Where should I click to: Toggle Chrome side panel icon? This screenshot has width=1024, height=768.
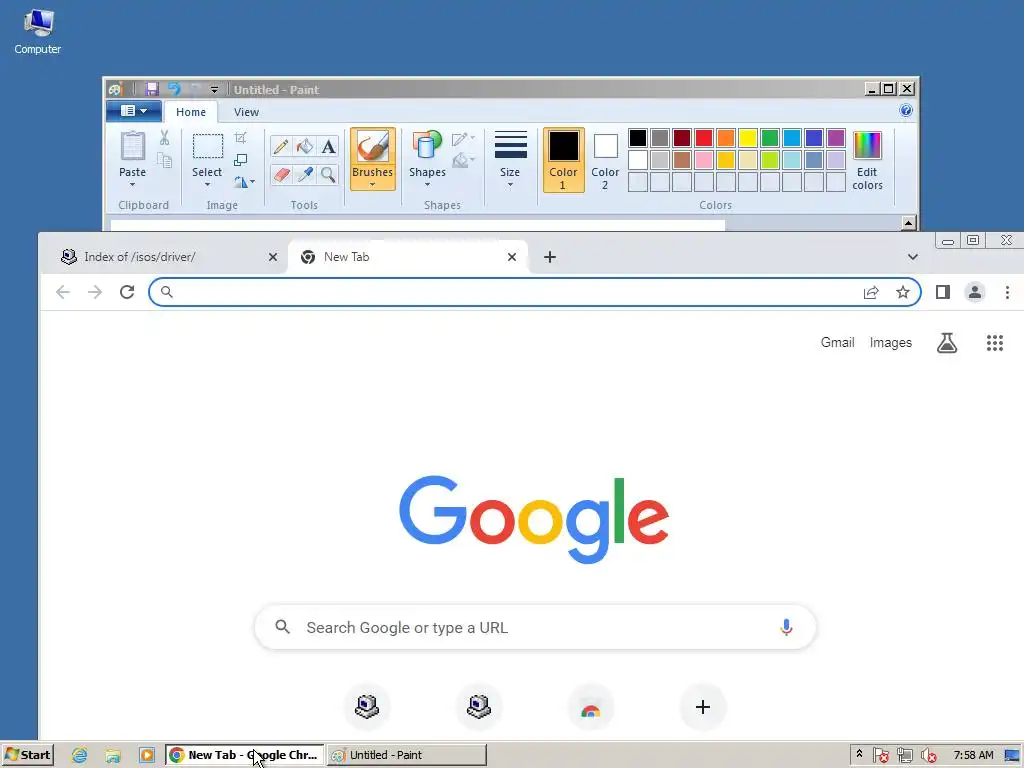[942, 292]
